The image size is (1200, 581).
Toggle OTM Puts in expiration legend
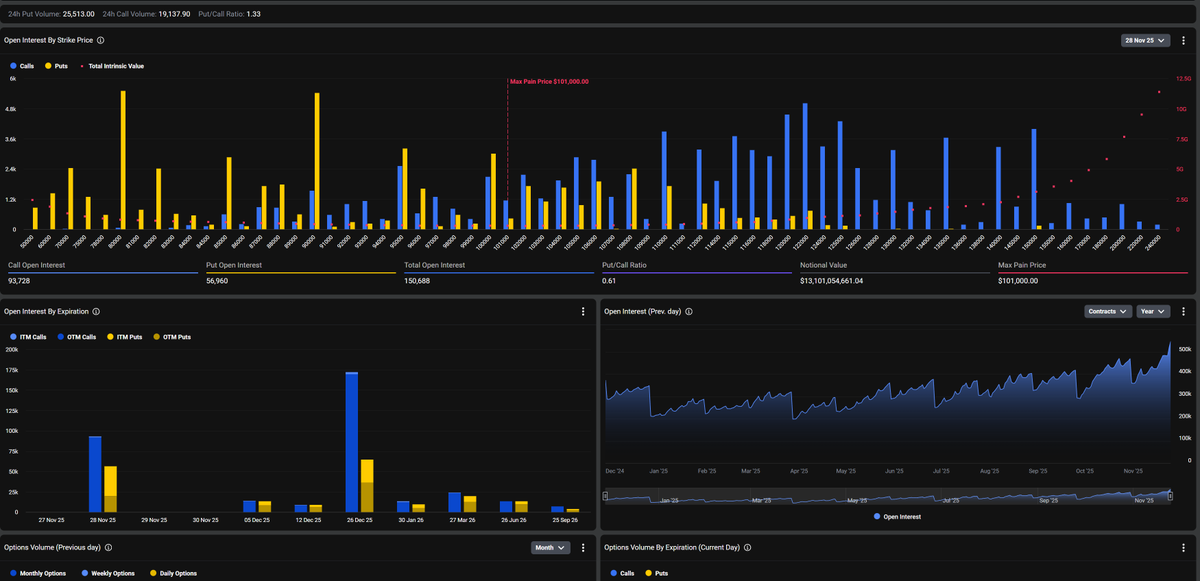coord(171,337)
